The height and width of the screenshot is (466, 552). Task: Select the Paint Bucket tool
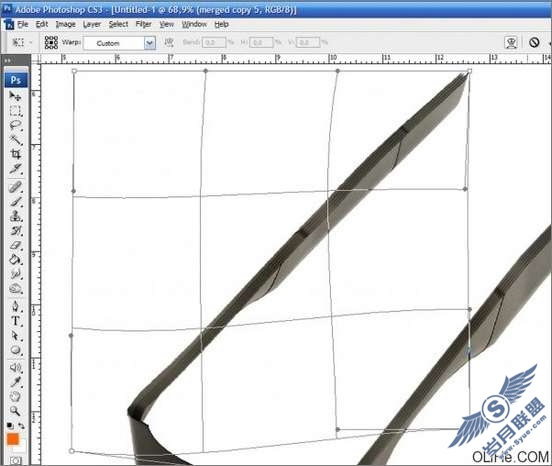click(x=15, y=260)
